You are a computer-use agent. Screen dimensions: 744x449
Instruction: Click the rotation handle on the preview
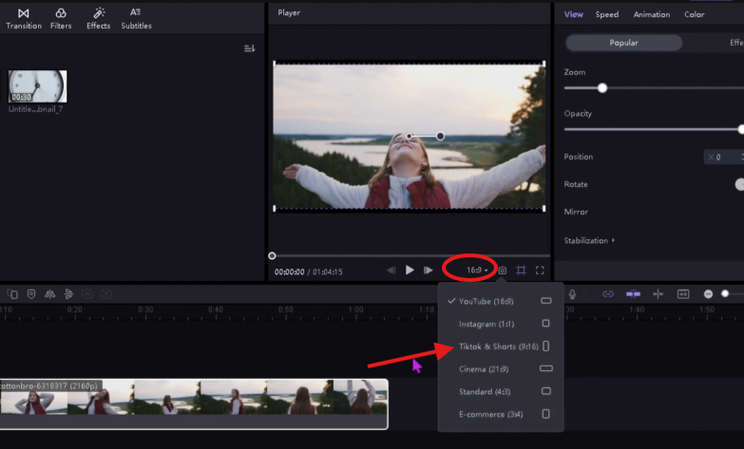point(440,136)
